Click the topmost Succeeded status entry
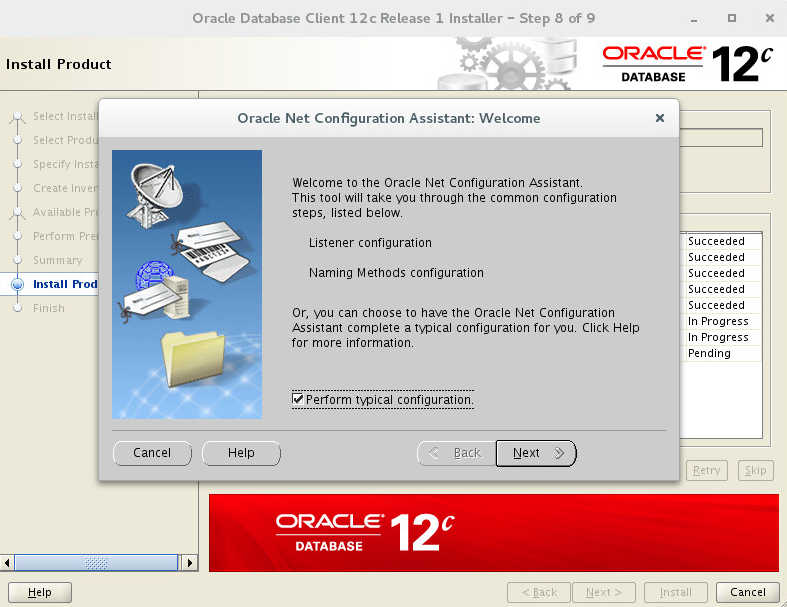This screenshot has width=787, height=607. coord(716,241)
